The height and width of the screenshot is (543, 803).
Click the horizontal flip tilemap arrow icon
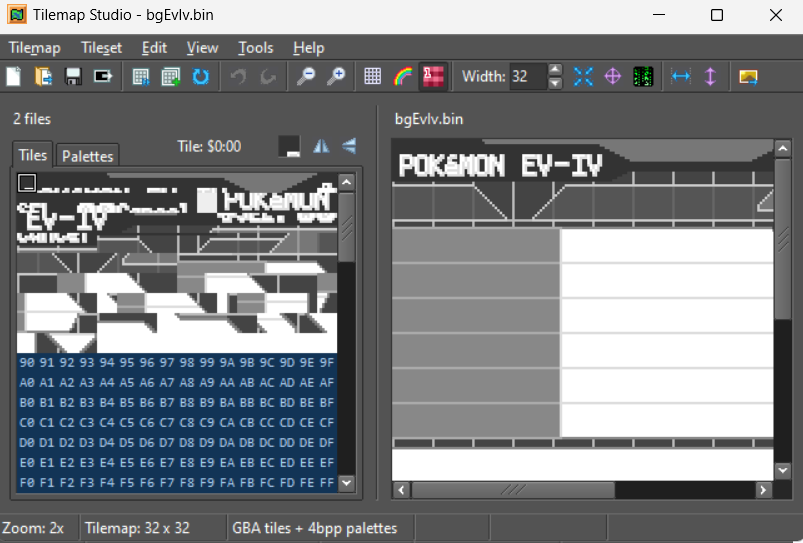click(681, 76)
